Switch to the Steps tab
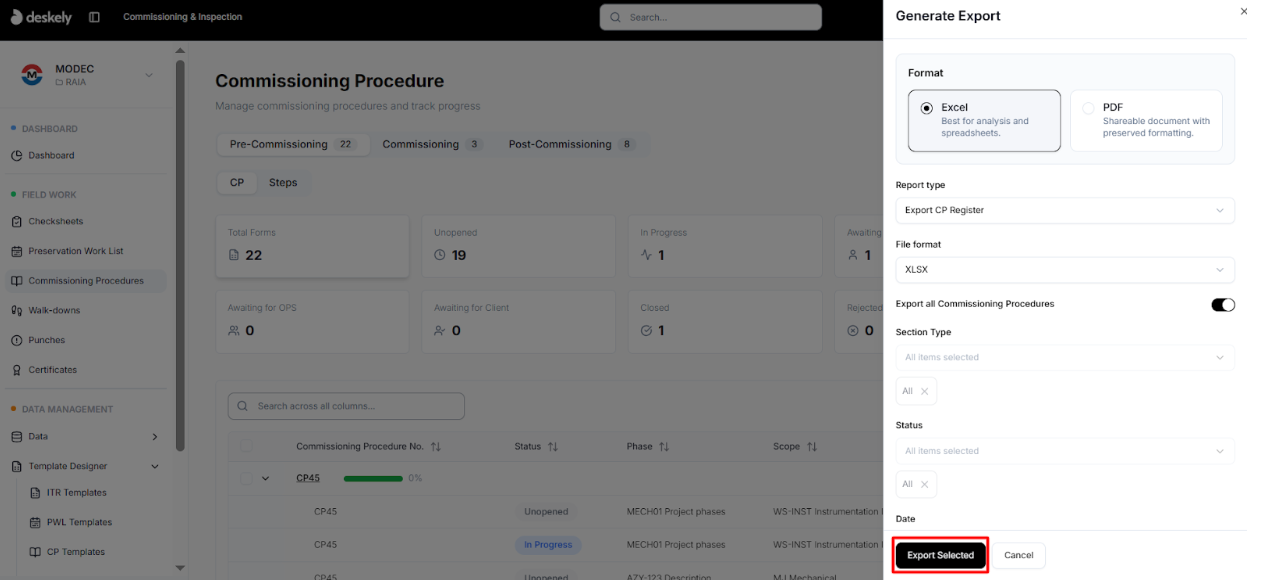 click(x=283, y=183)
